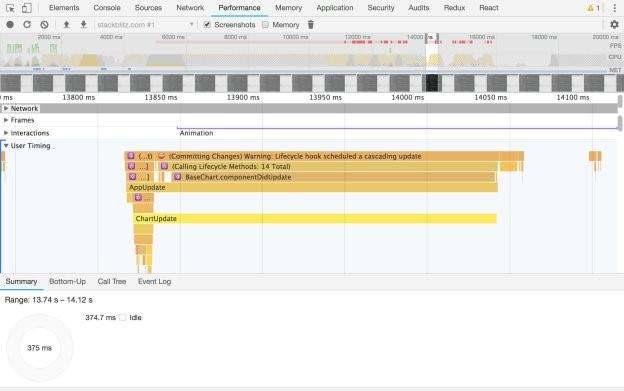
Task: Click the reload and profile icon
Action: (x=27, y=25)
